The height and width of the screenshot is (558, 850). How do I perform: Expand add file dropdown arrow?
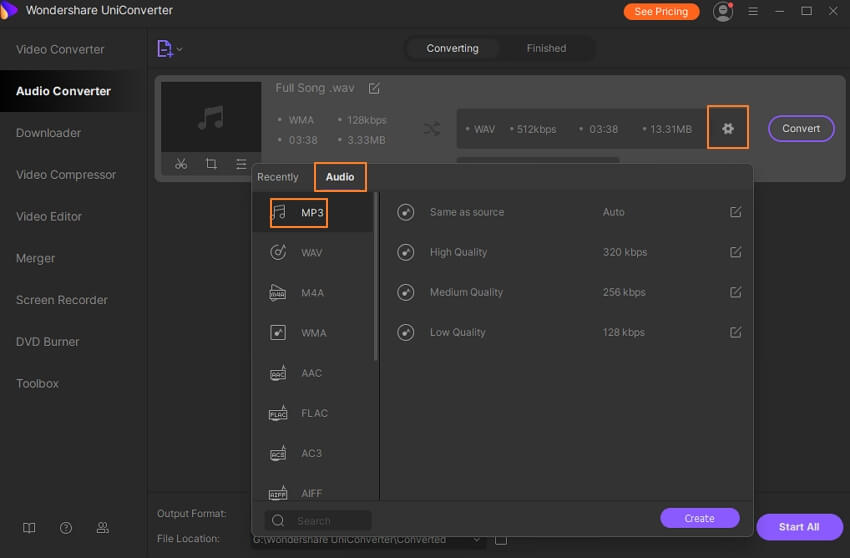(x=179, y=49)
